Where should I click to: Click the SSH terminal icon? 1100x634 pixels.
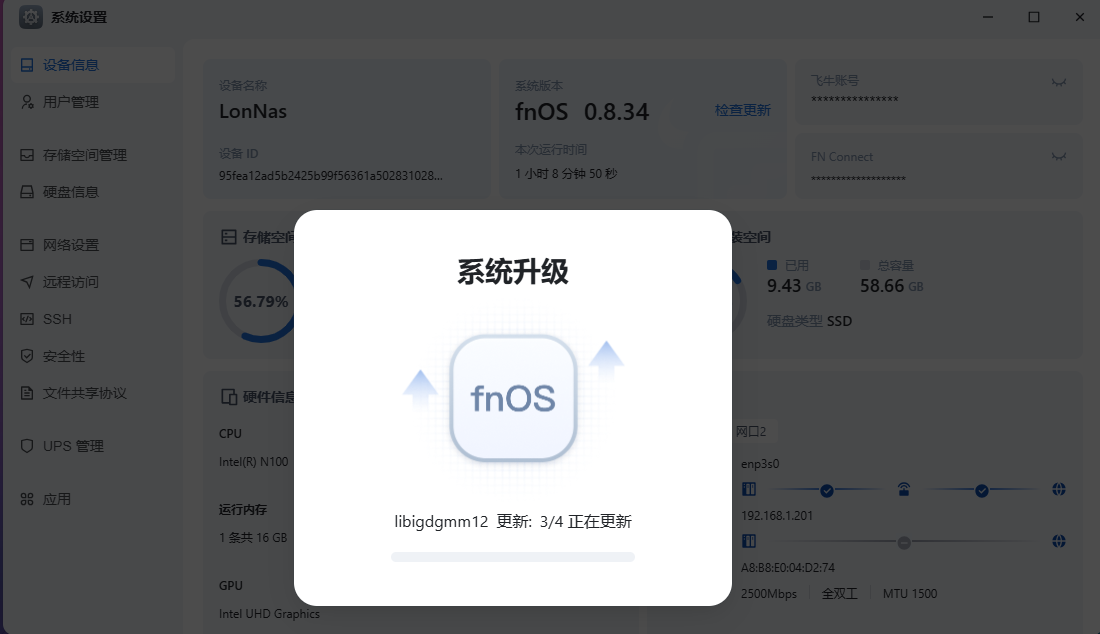click(x=27, y=319)
